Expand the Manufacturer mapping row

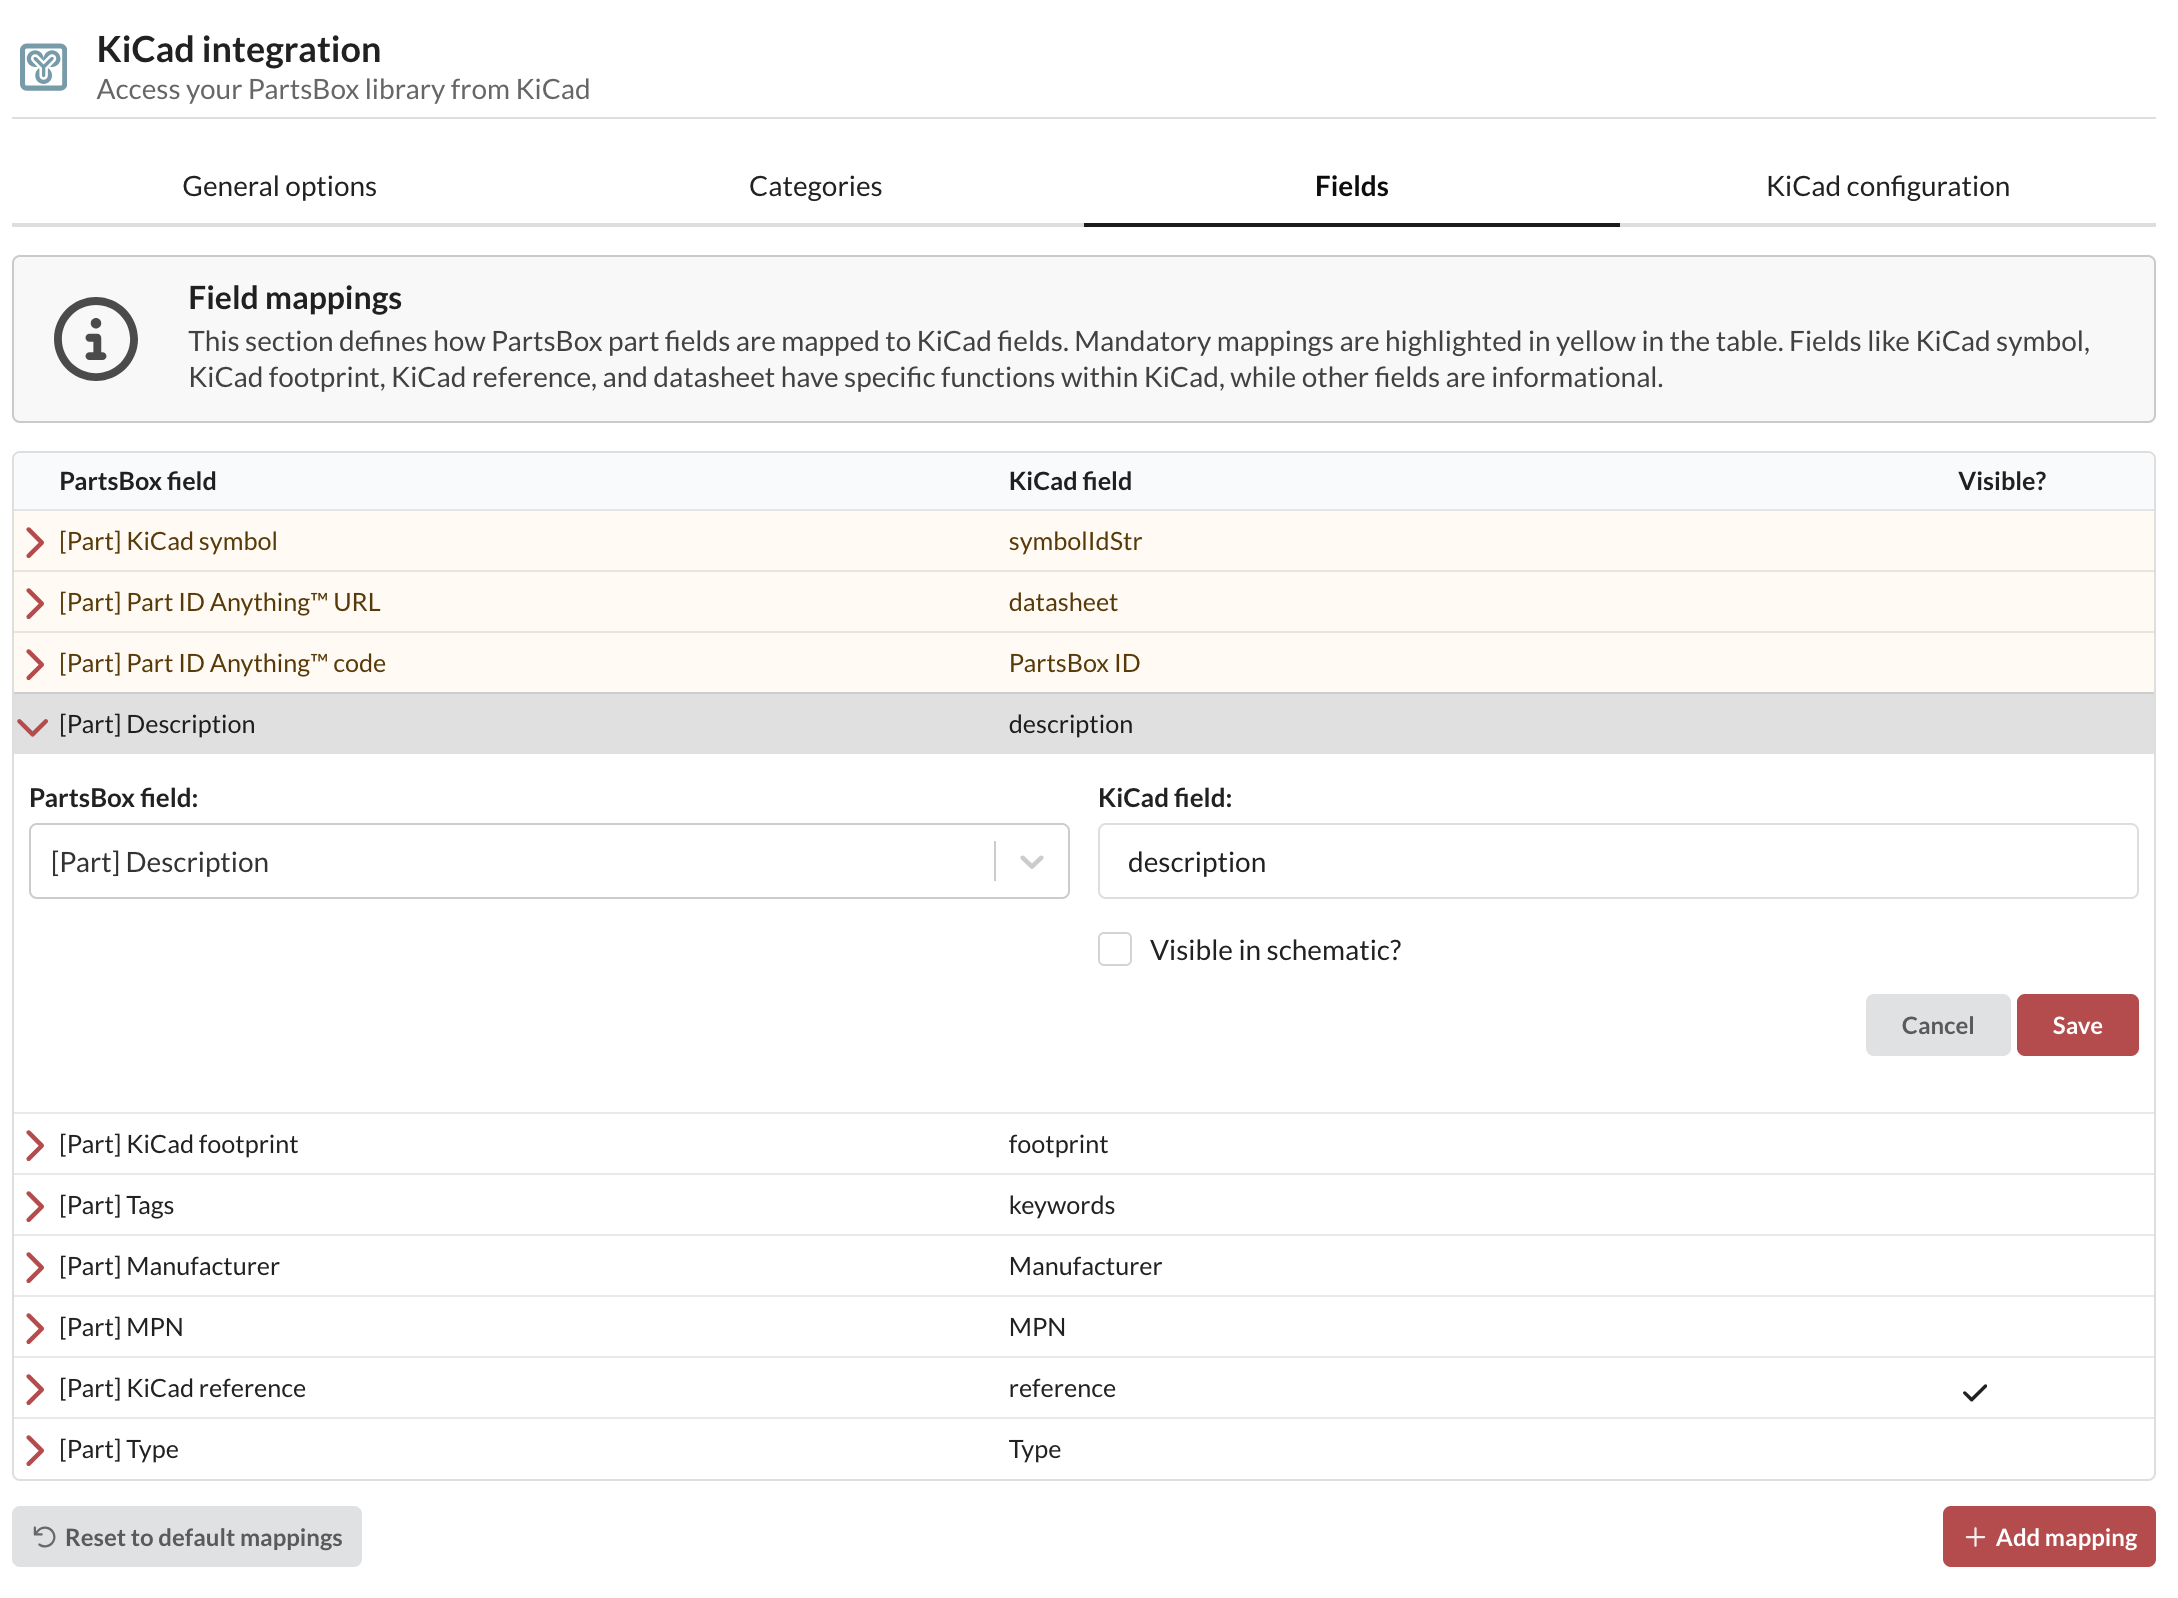point(35,1267)
